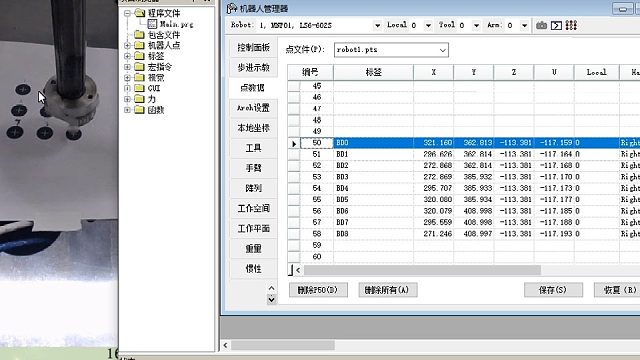The image size is (640, 360).
Task: Select row header for point 58
Action: pyautogui.click(x=293, y=234)
